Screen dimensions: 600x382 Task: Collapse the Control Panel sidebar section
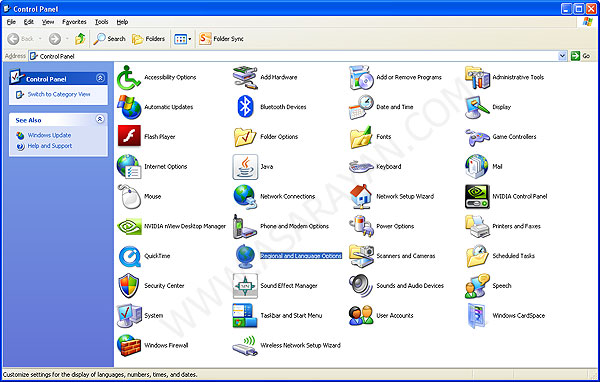tap(100, 78)
